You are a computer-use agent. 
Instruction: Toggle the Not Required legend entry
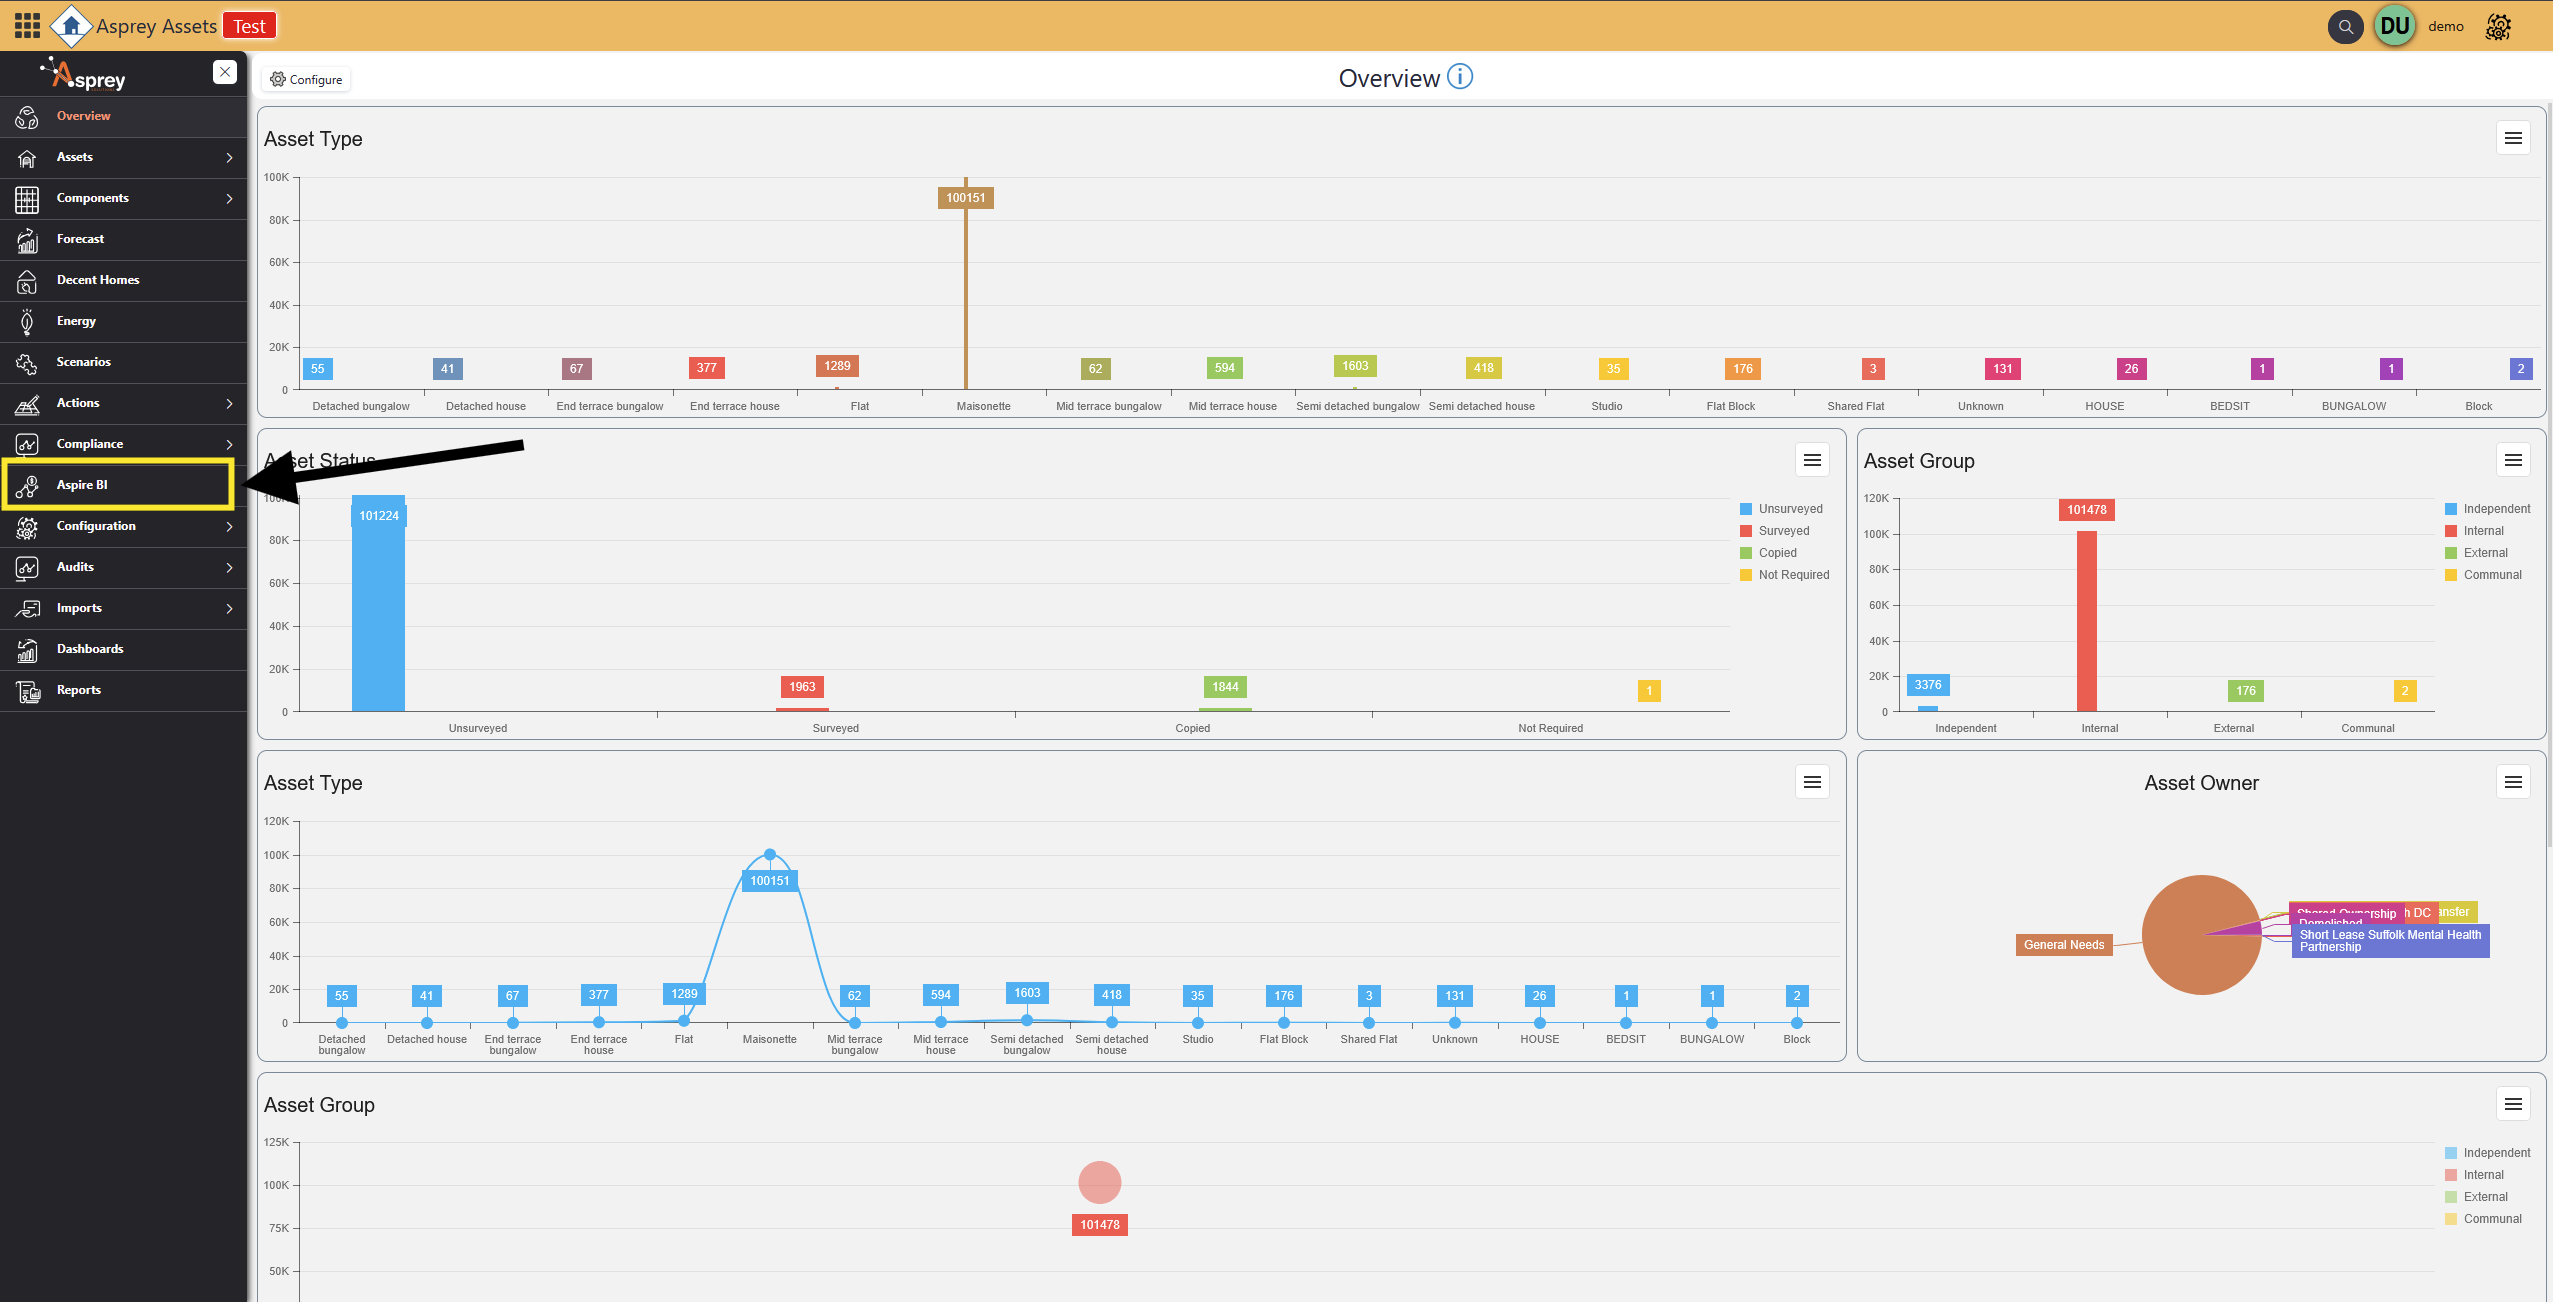1793,575
